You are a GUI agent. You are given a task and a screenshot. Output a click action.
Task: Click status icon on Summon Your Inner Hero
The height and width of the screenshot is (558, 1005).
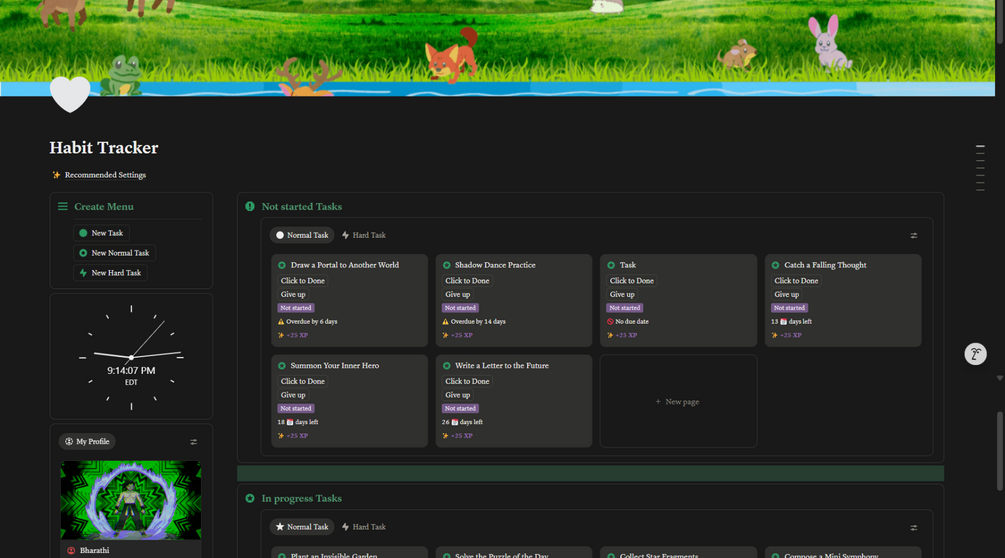pyautogui.click(x=282, y=366)
